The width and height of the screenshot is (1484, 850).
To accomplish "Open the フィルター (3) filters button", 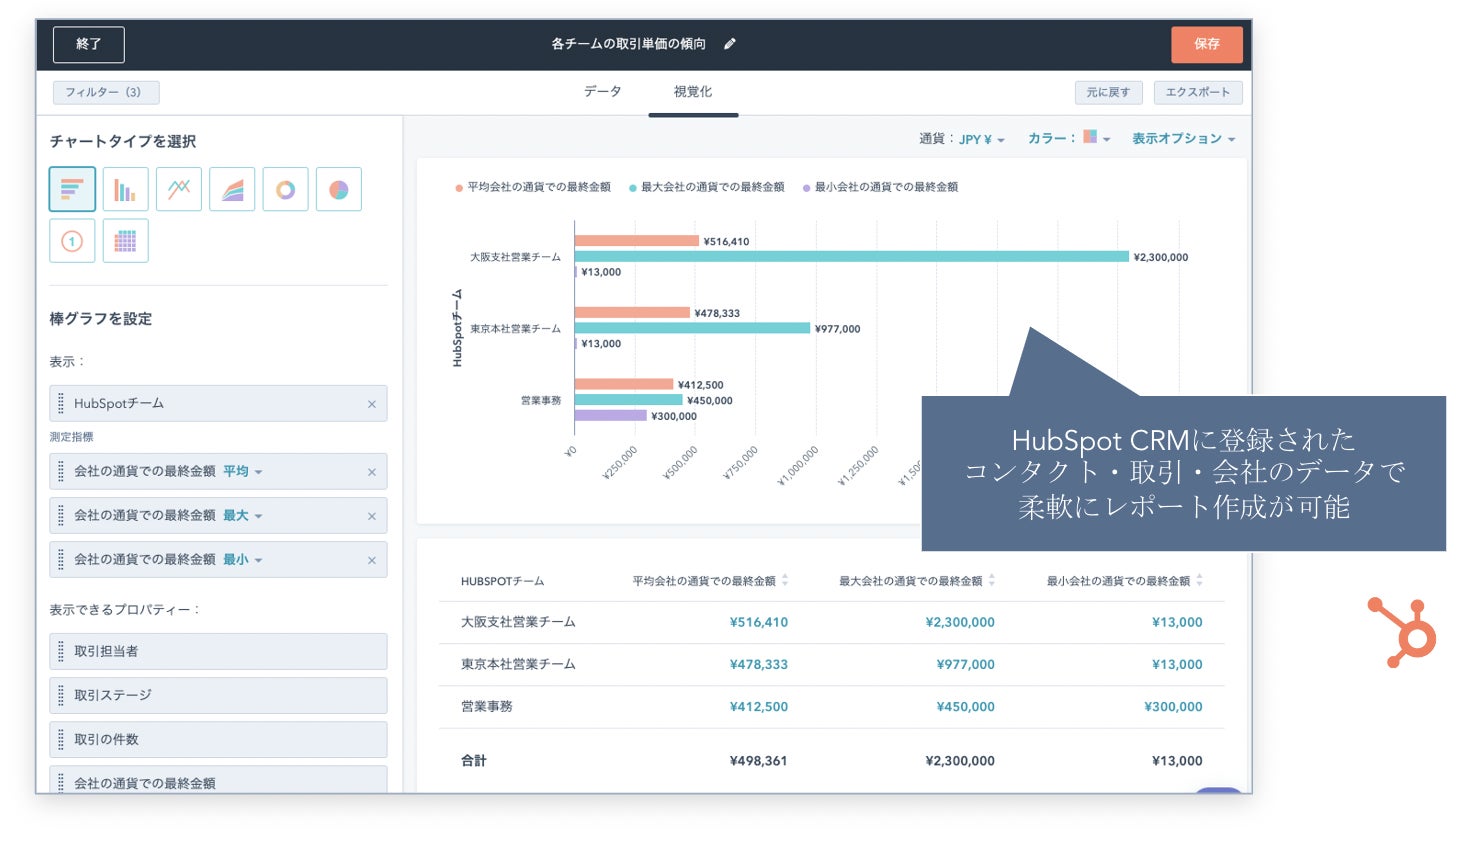I will [x=105, y=92].
